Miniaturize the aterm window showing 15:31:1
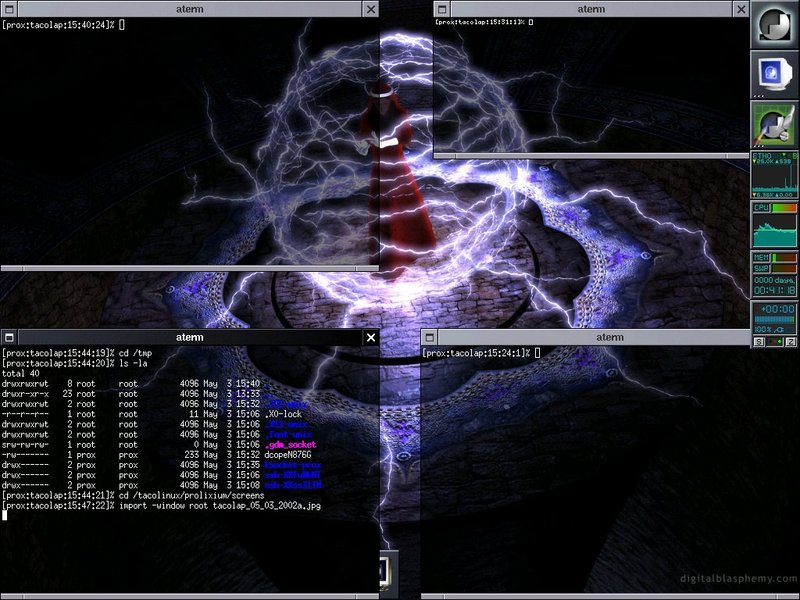This screenshot has height=600, width=800. click(x=442, y=9)
